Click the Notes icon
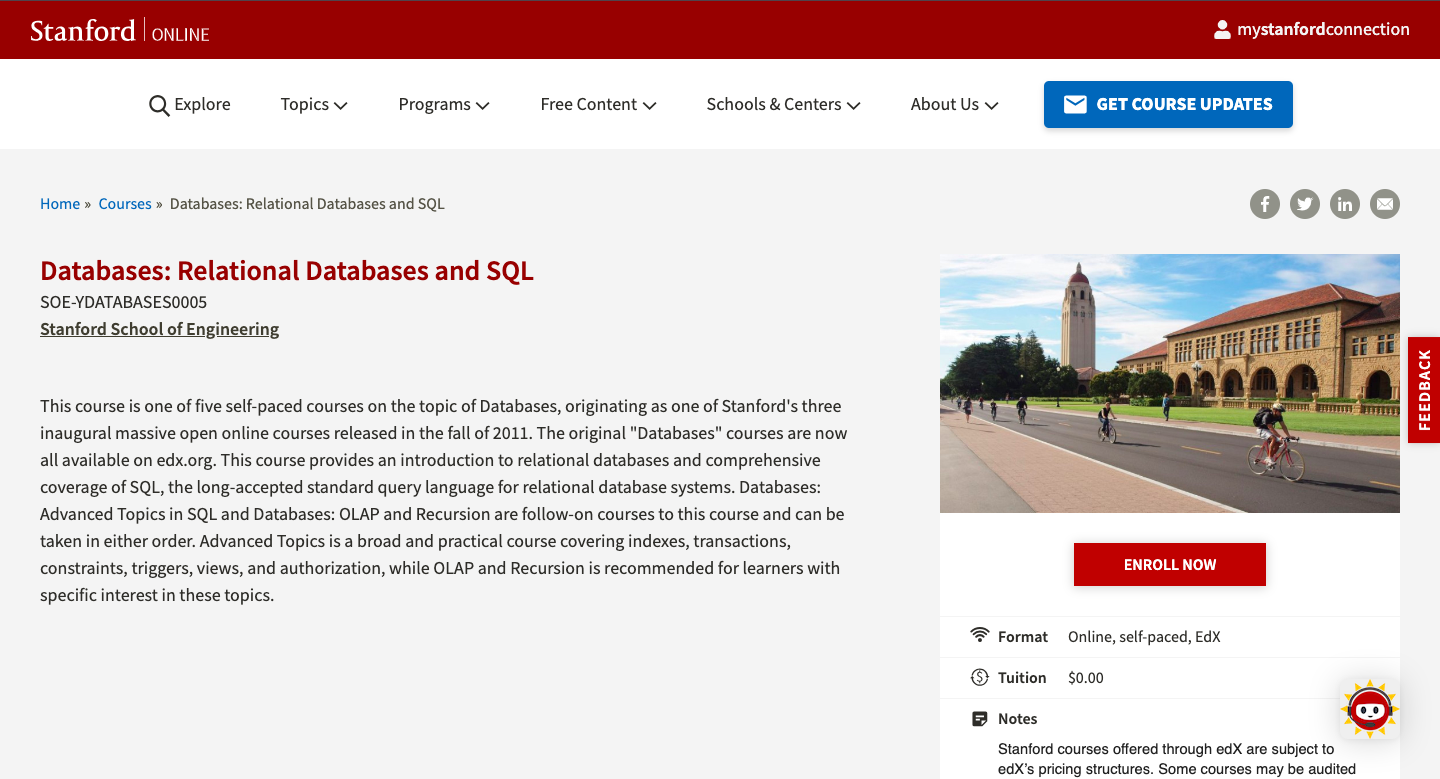 tap(980, 719)
